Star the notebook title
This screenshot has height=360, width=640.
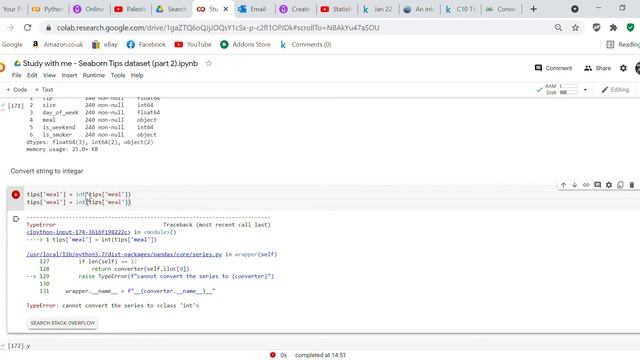tap(209, 63)
